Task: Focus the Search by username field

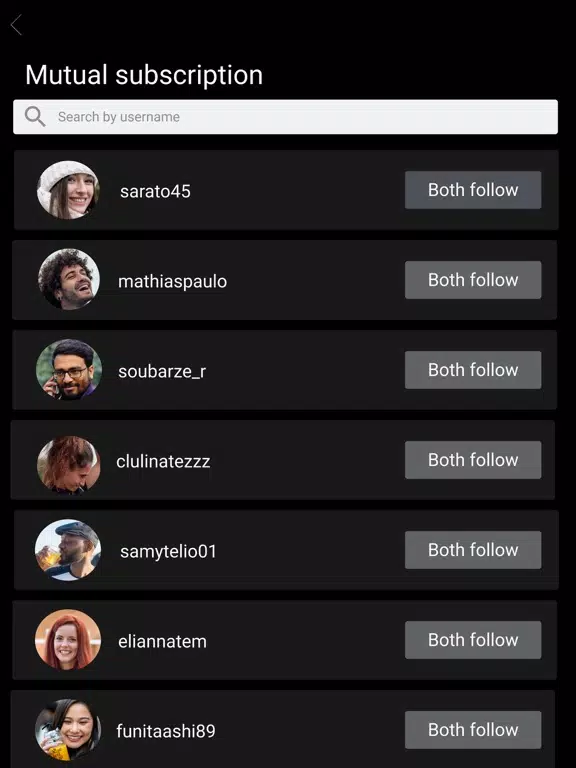Action: pyautogui.click(x=285, y=117)
